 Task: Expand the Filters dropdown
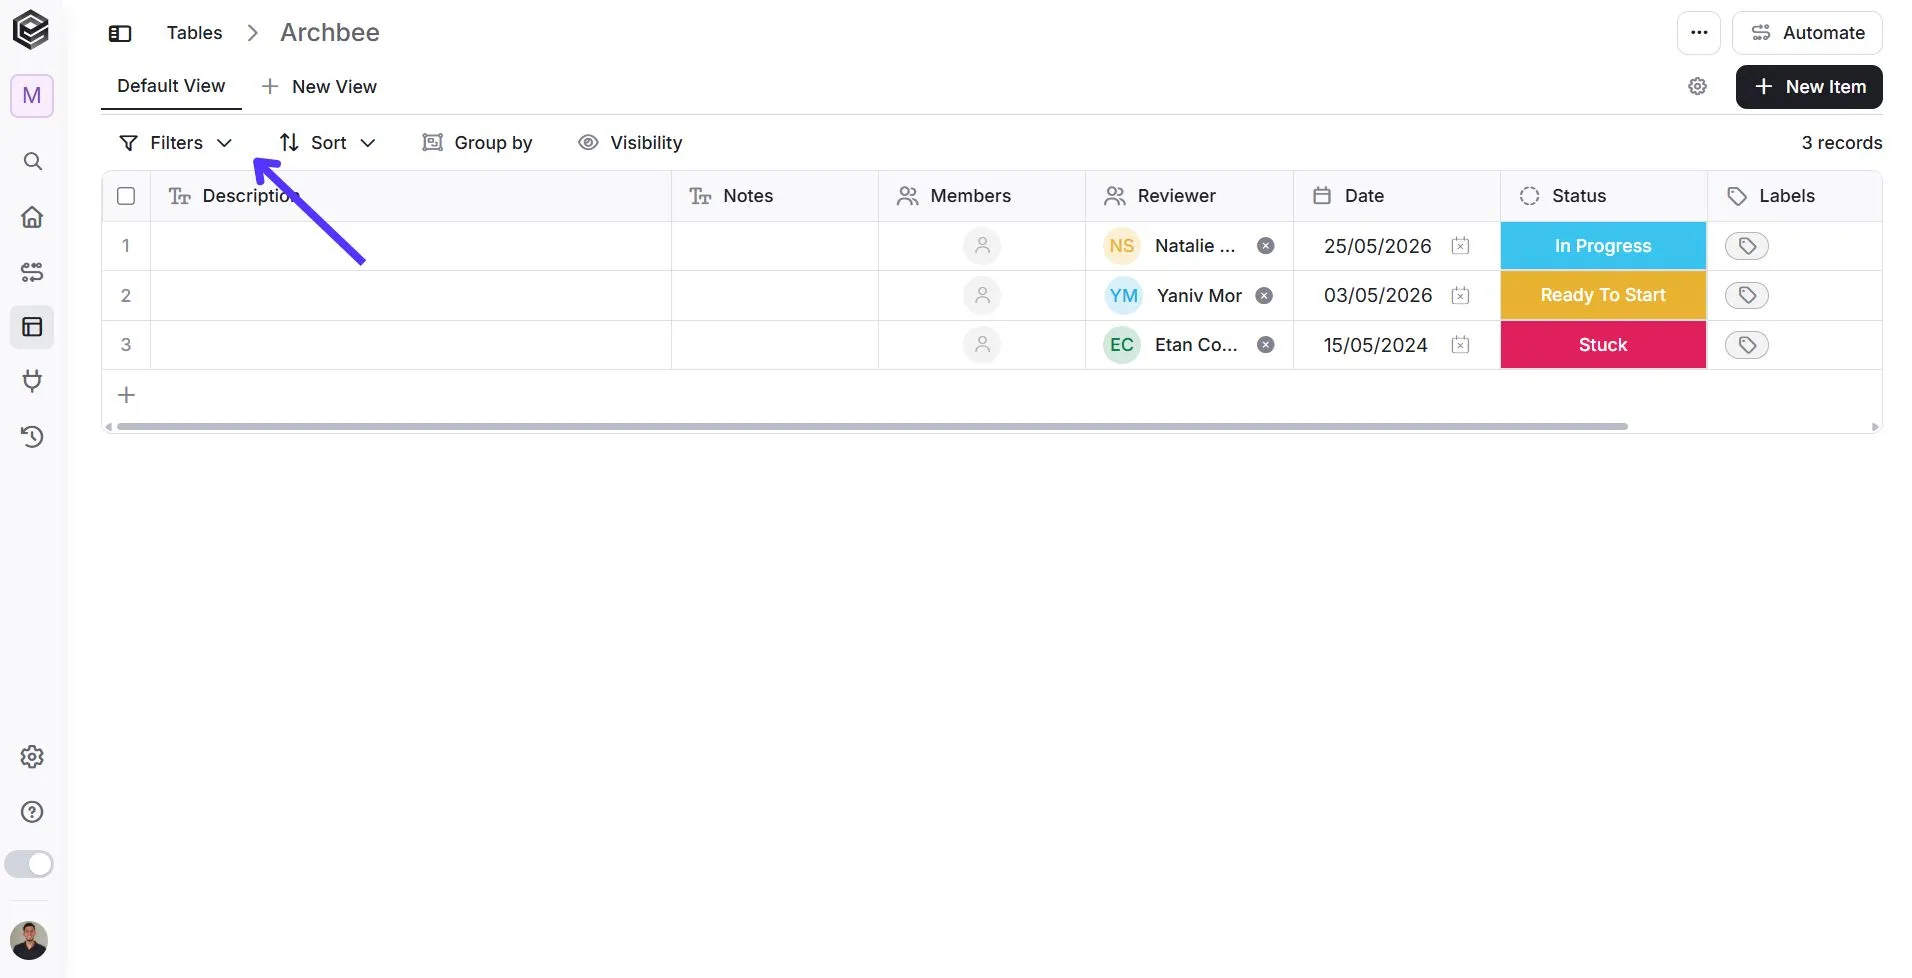point(176,143)
